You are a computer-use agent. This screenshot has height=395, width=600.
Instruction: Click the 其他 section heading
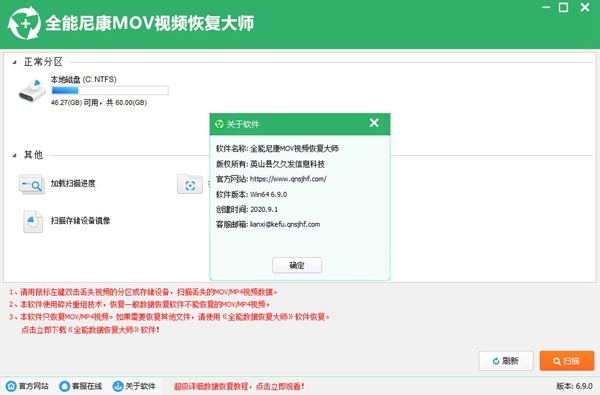[33, 155]
